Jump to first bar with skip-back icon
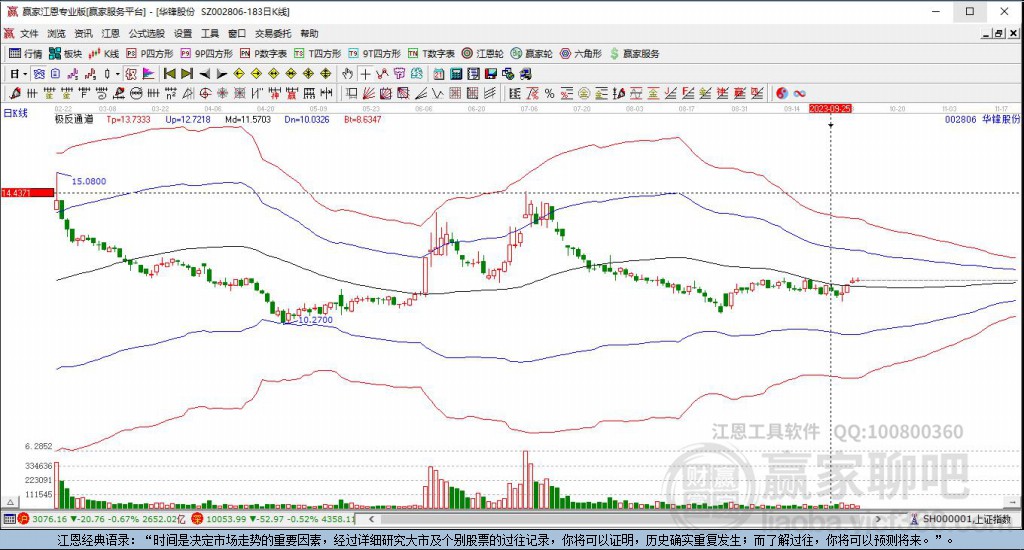Viewport: 1024px width, 550px height. [x=169, y=74]
